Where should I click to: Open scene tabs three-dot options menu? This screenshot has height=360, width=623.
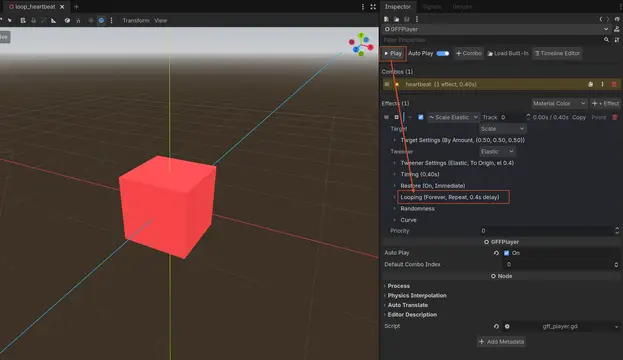[x=363, y=7]
